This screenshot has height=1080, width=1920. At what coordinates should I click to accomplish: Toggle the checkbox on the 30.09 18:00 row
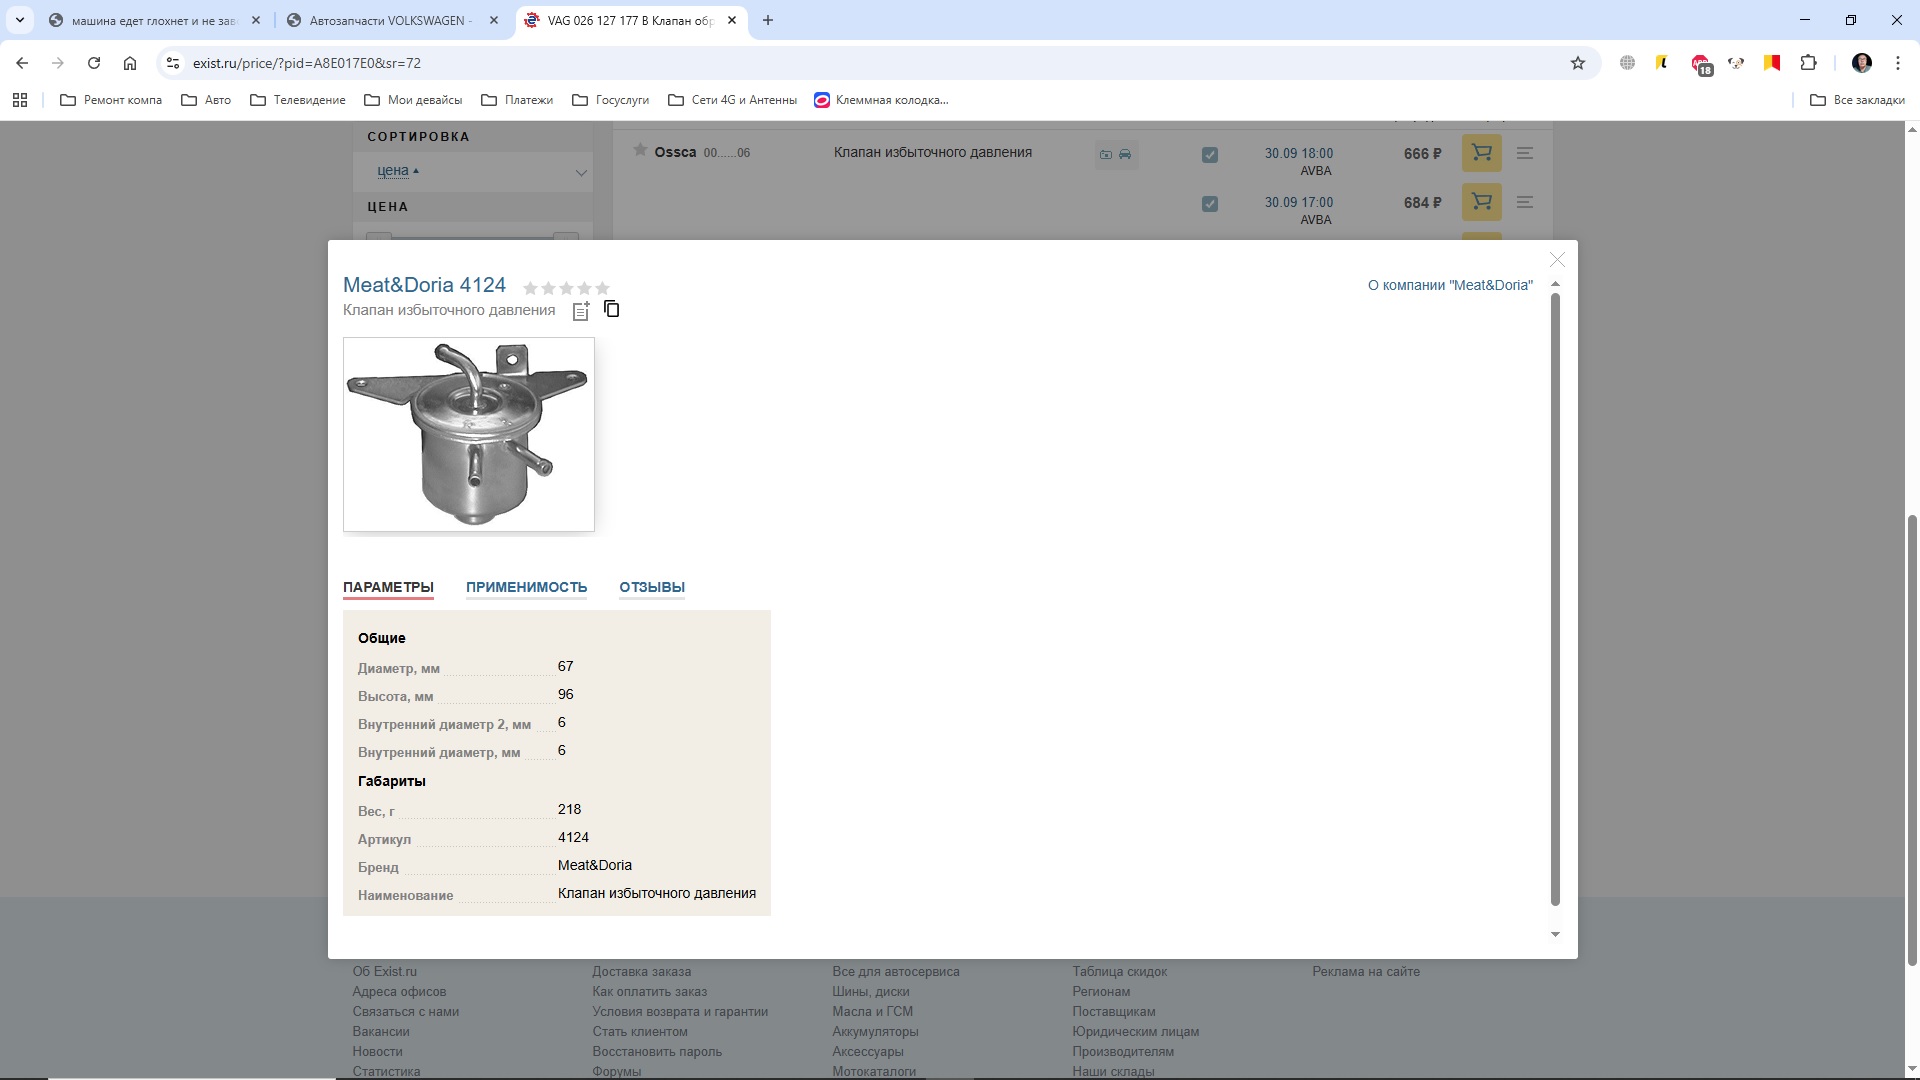click(x=1210, y=155)
